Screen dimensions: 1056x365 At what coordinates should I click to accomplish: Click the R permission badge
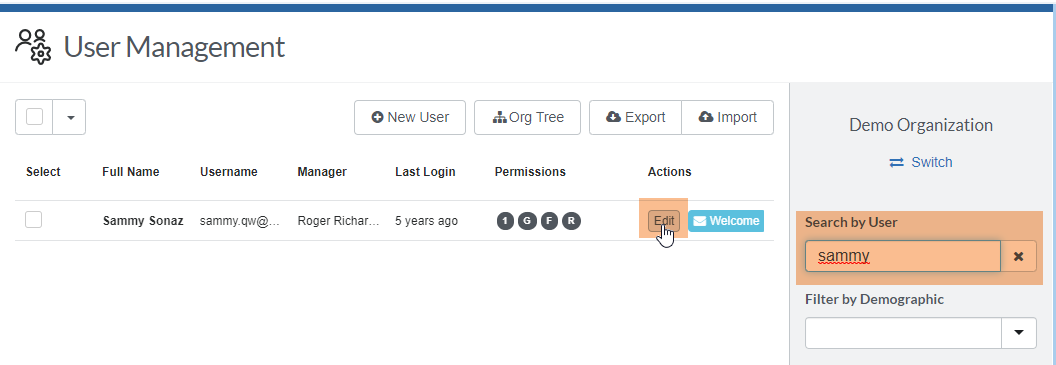click(572, 221)
